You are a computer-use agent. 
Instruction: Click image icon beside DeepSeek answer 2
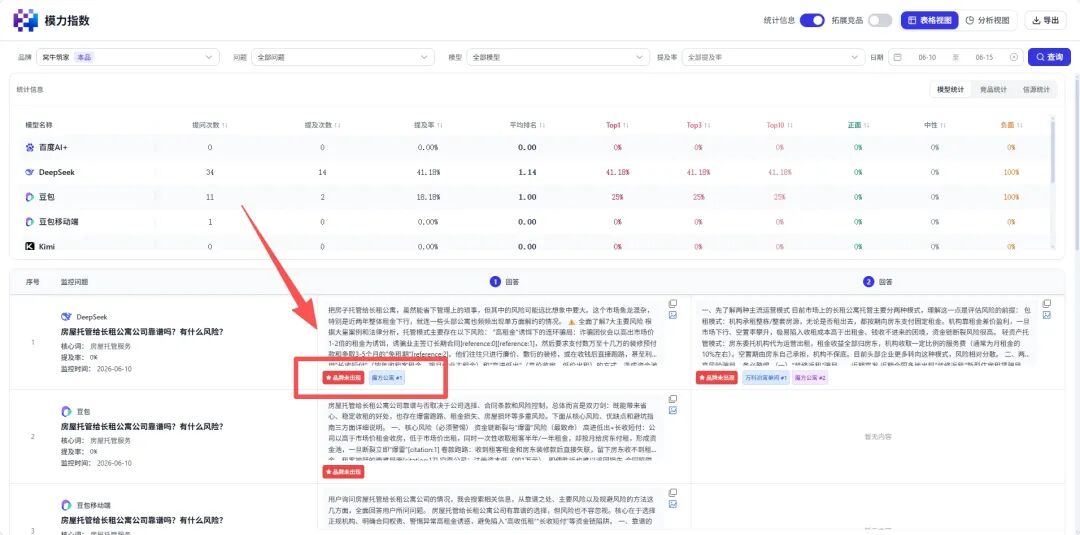click(x=1047, y=315)
